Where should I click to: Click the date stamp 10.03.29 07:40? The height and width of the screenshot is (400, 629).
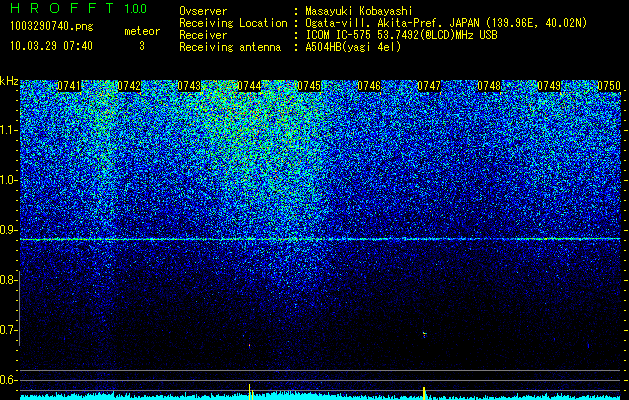(x=51, y=46)
